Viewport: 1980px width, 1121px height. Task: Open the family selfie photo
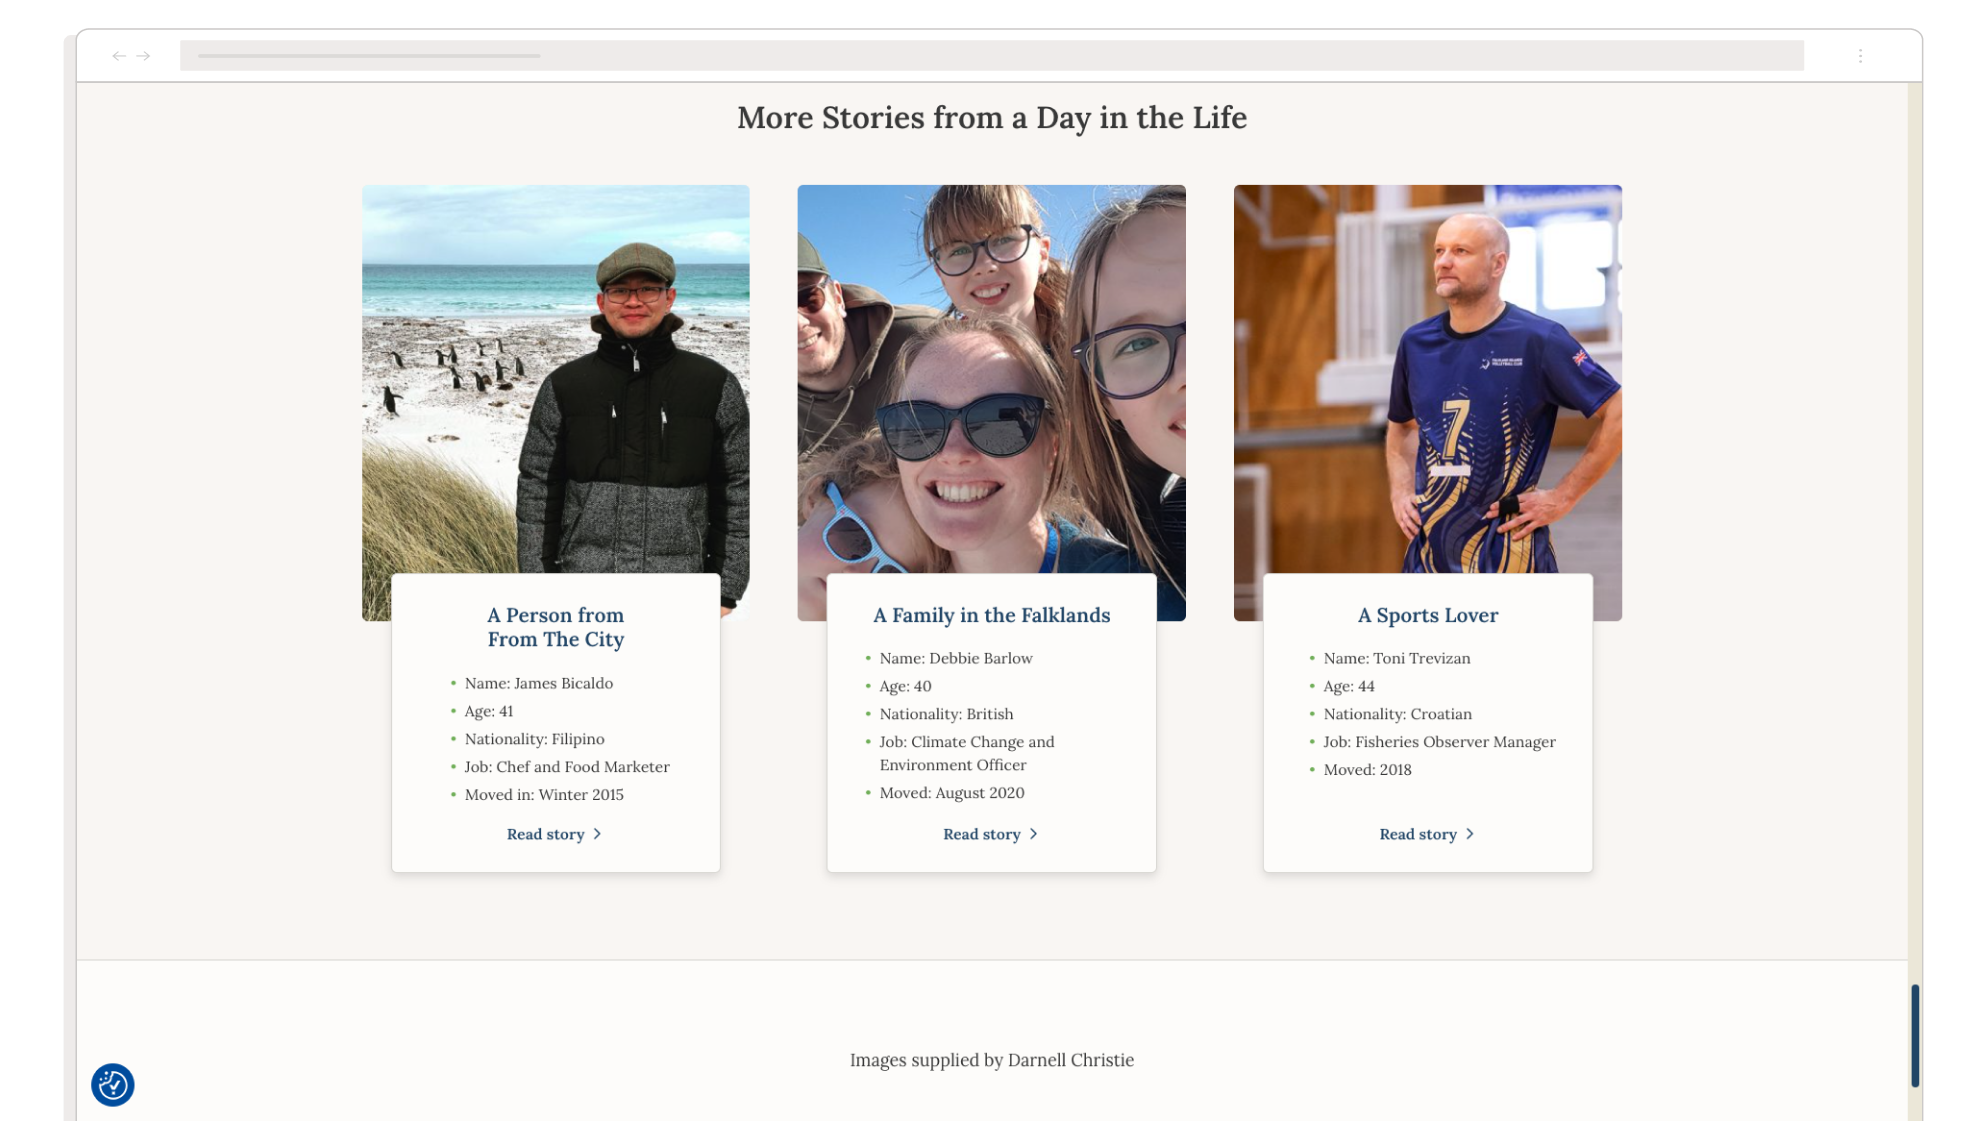(991, 380)
